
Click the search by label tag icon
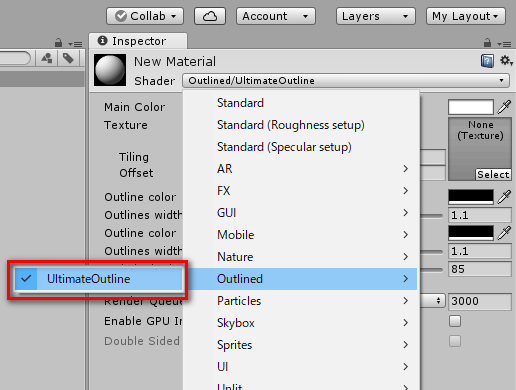[x=68, y=58]
